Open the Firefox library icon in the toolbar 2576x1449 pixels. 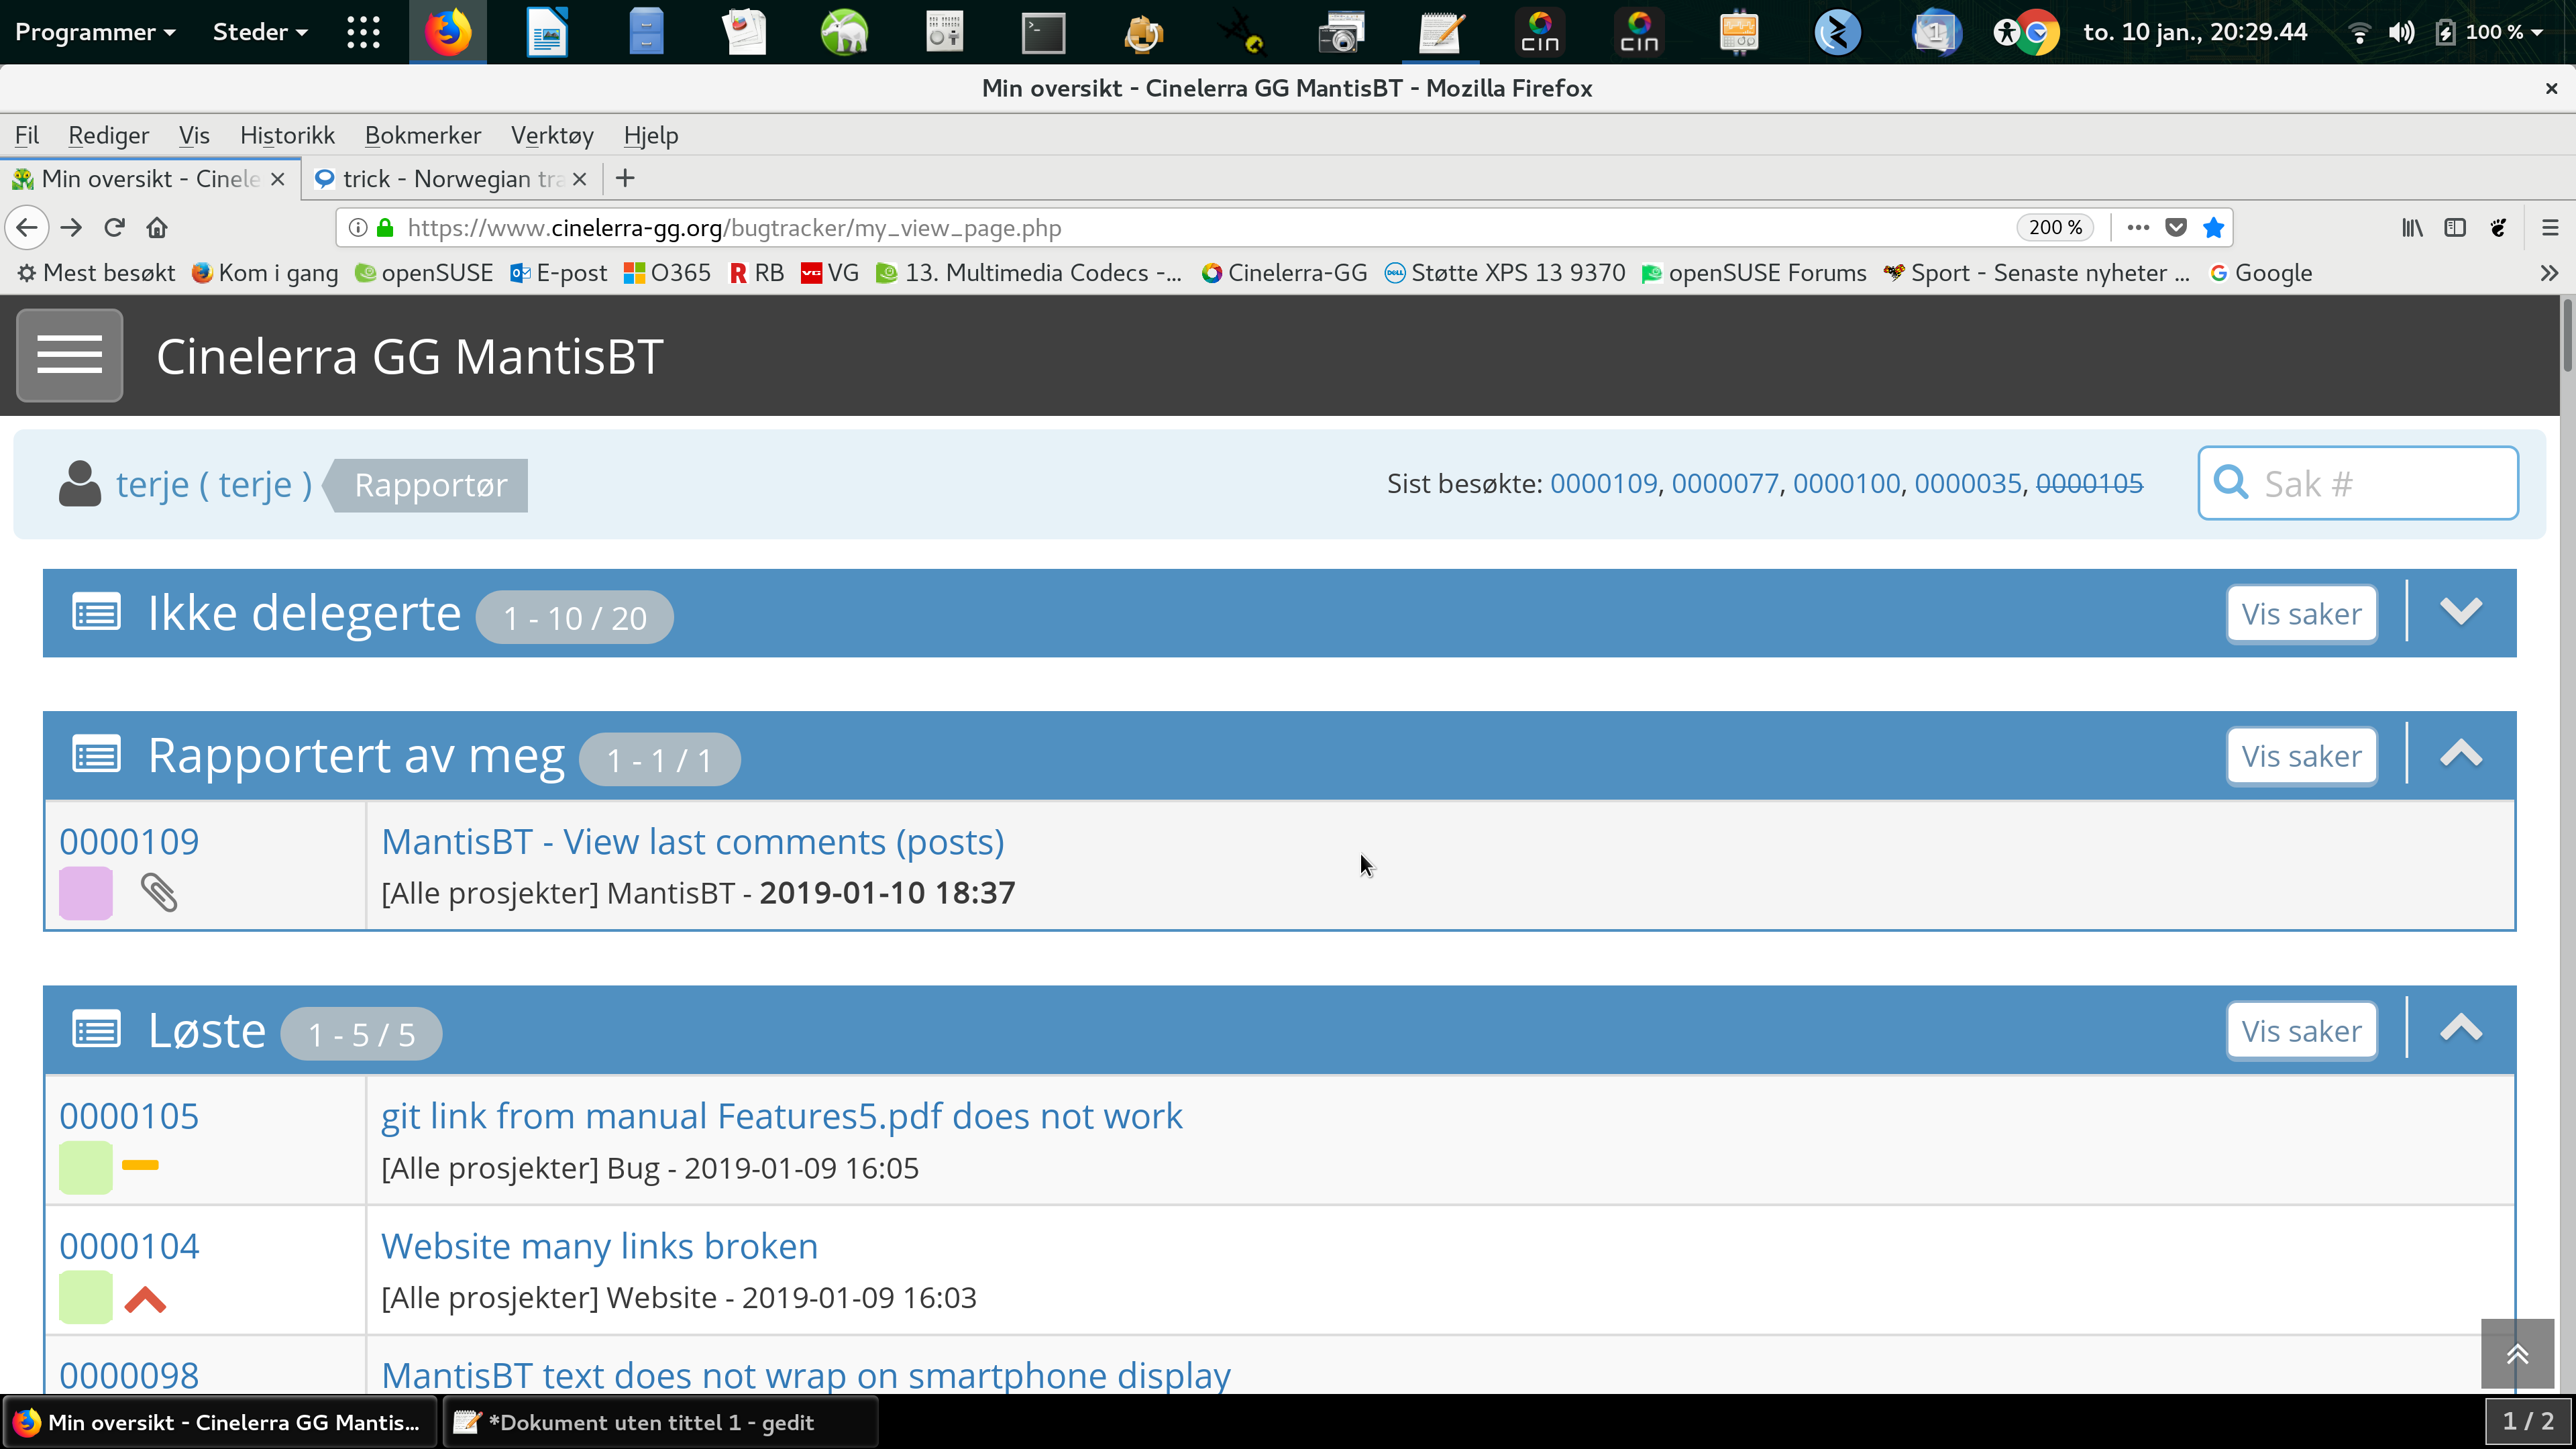click(2412, 228)
